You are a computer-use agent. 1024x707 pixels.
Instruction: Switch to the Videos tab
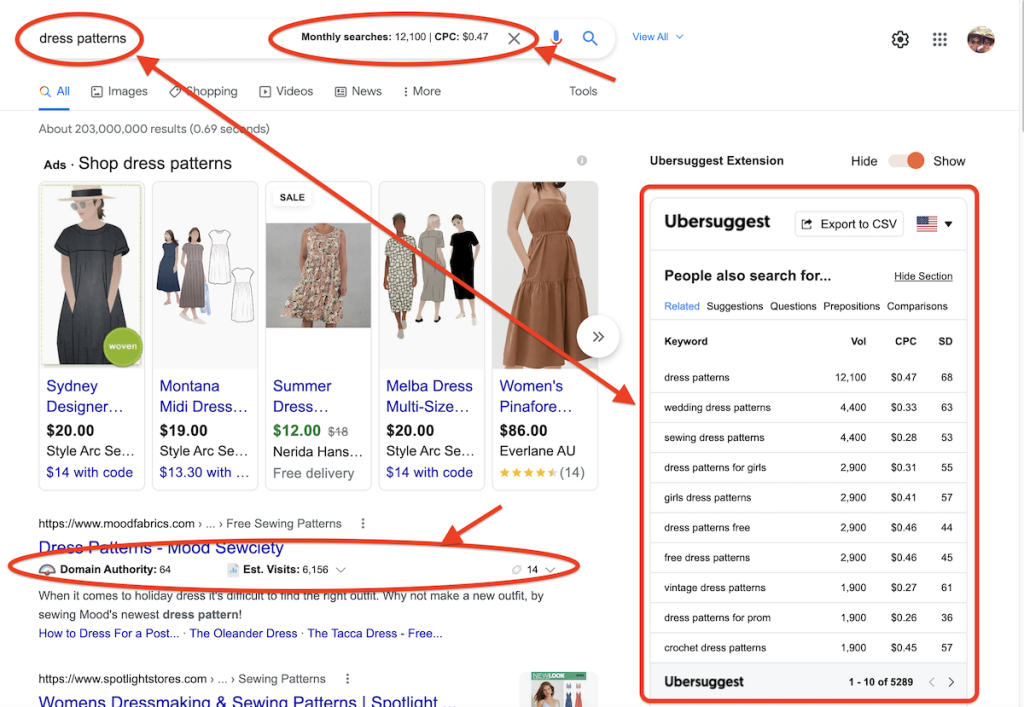pos(286,91)
